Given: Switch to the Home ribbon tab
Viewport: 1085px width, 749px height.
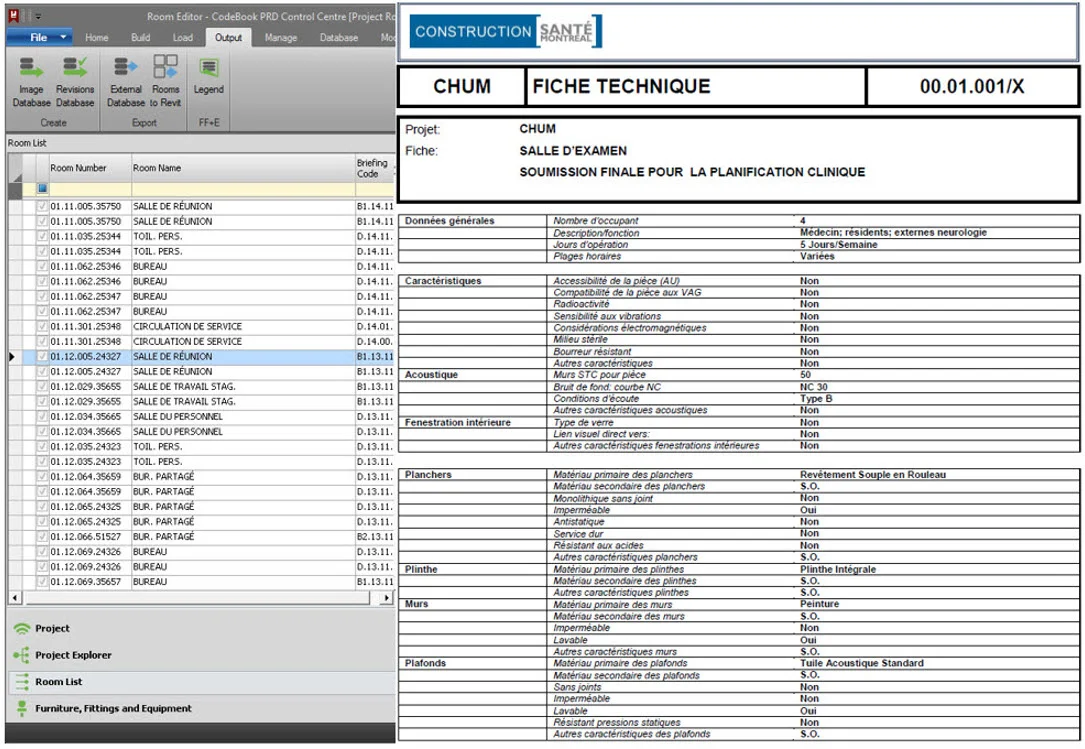Looking at the screenshot, I should point(97,37).
